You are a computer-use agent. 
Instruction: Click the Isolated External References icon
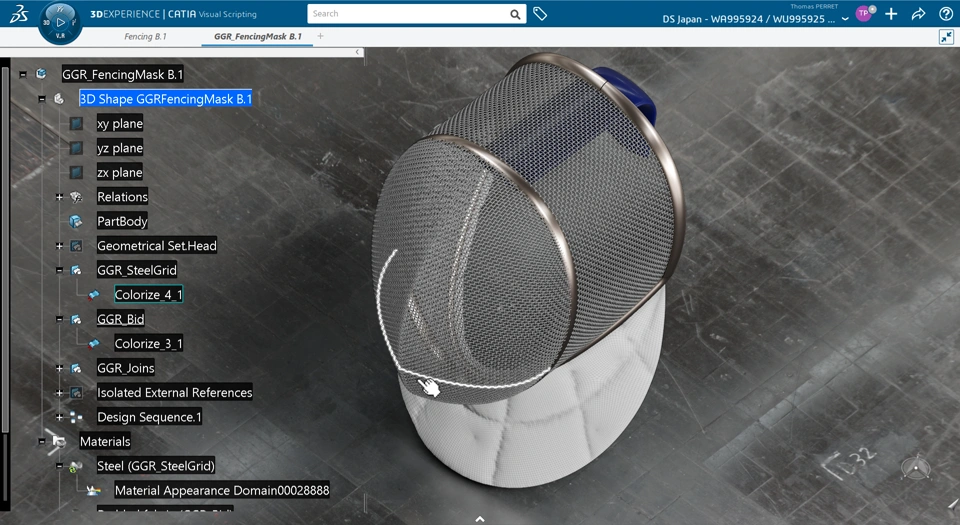click(76, 392)
